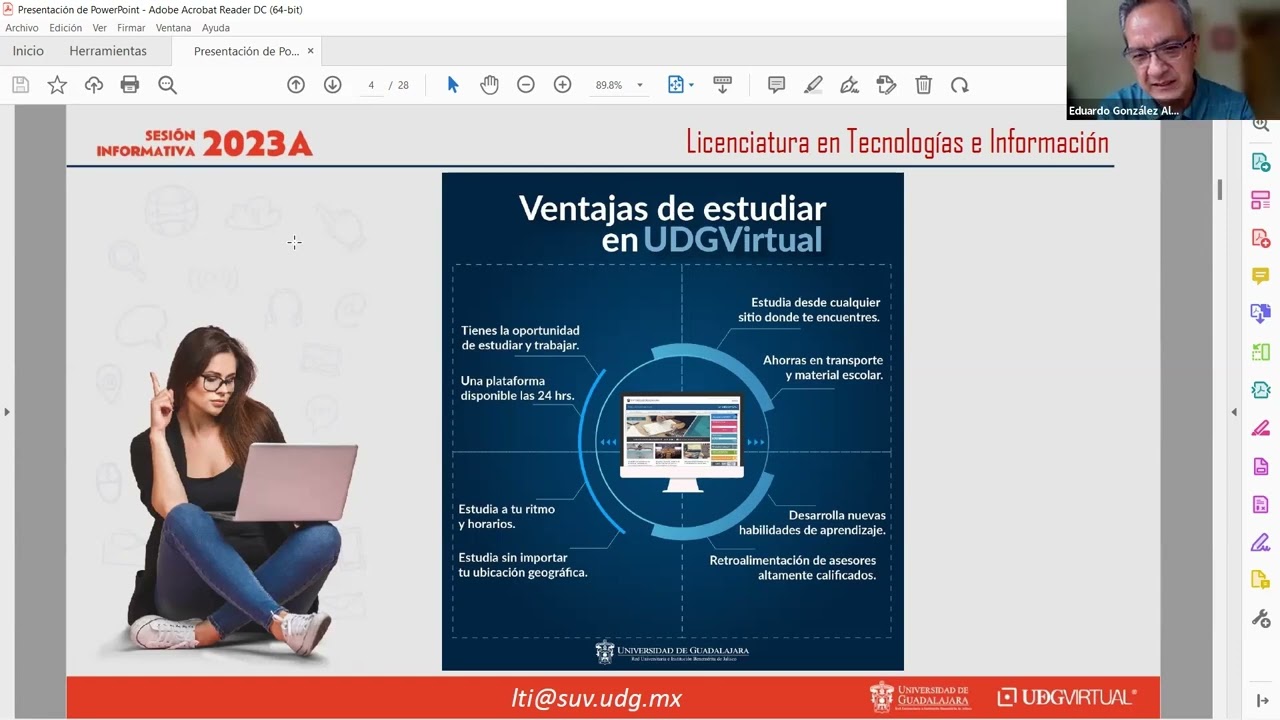The width and height of the screenshot is (1280, 720).
Task: Open yellow Comment tool in right sidebar
Action: tap(1261, 276)
